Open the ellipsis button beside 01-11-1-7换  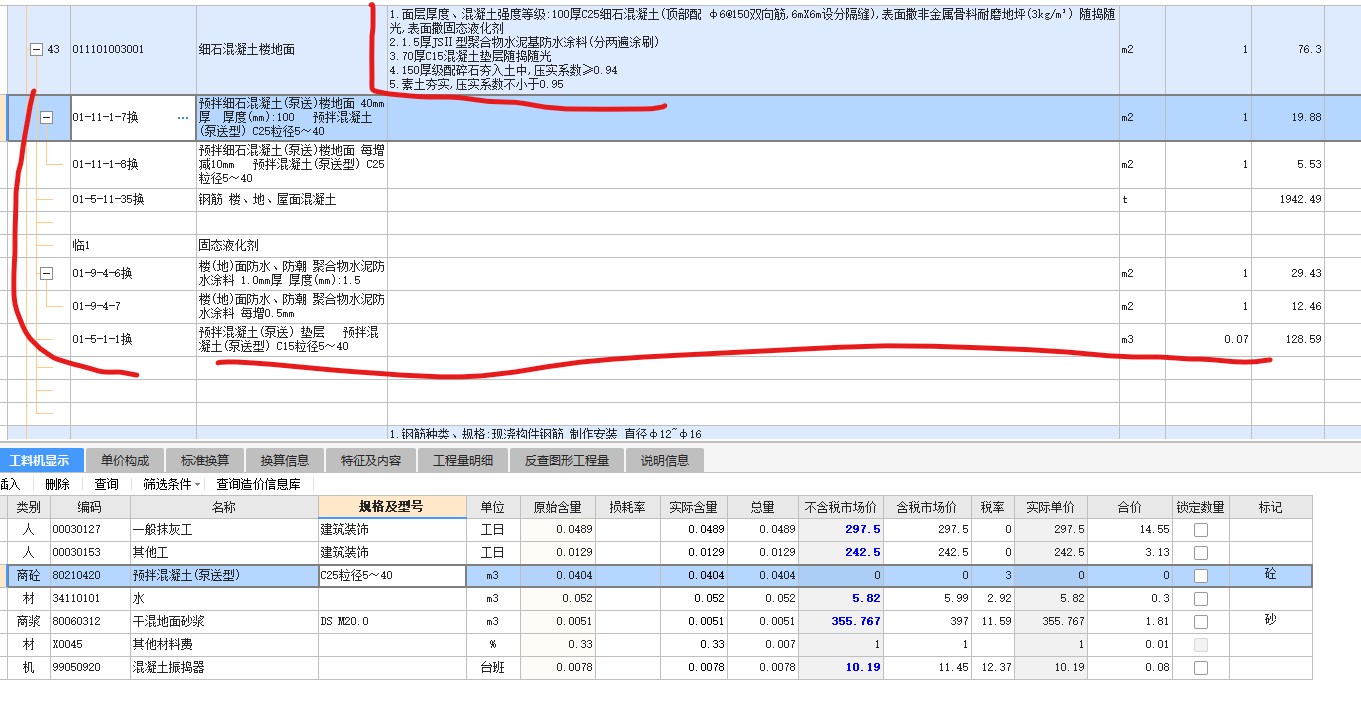coord(182,117)
